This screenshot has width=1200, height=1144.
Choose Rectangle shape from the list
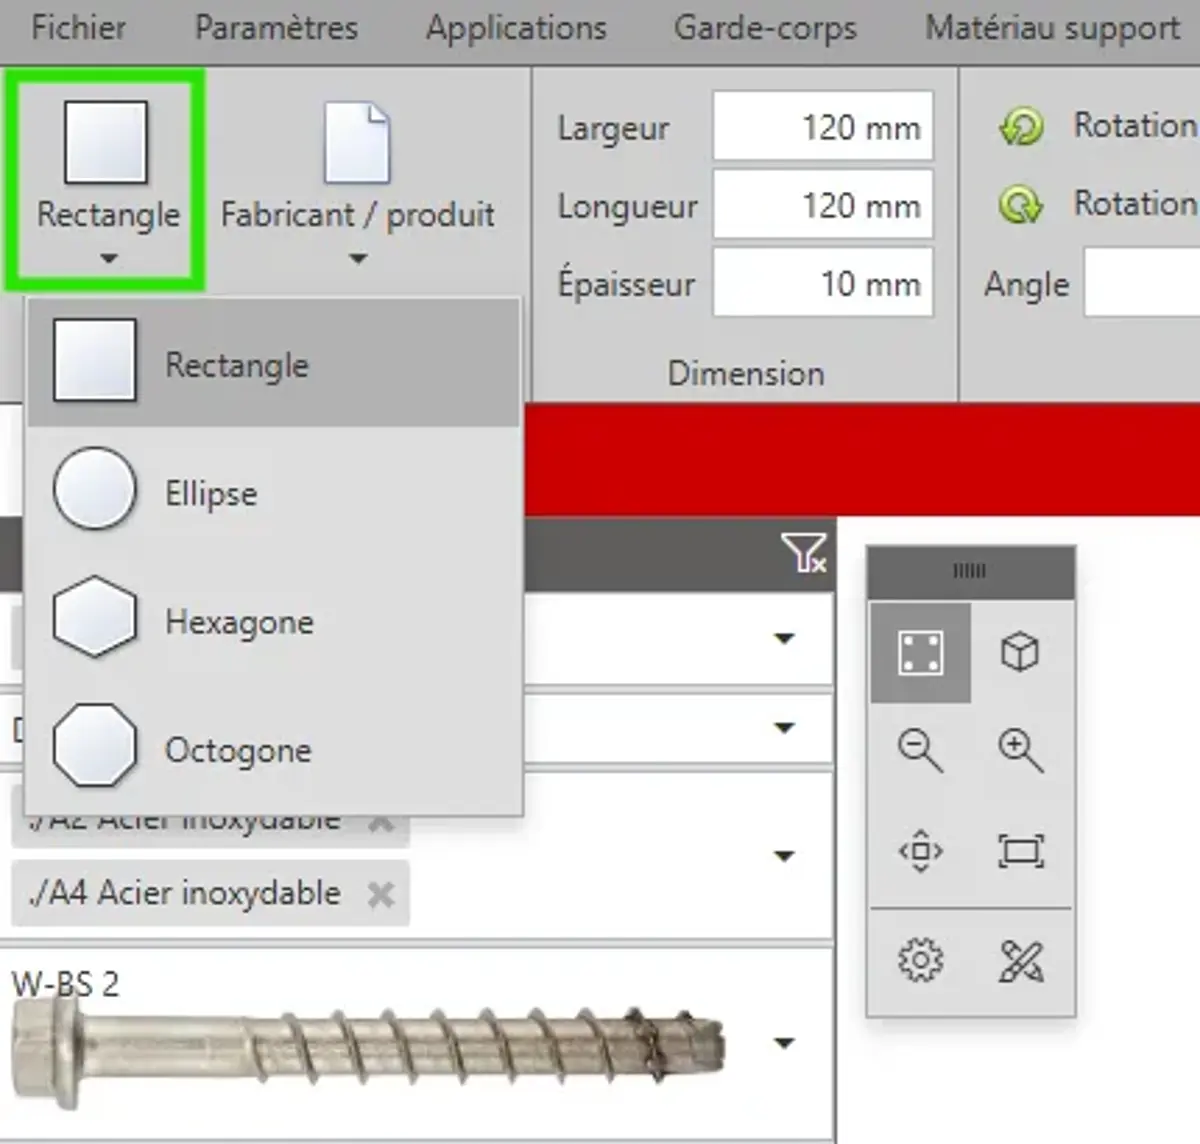(x=273, y=364)
